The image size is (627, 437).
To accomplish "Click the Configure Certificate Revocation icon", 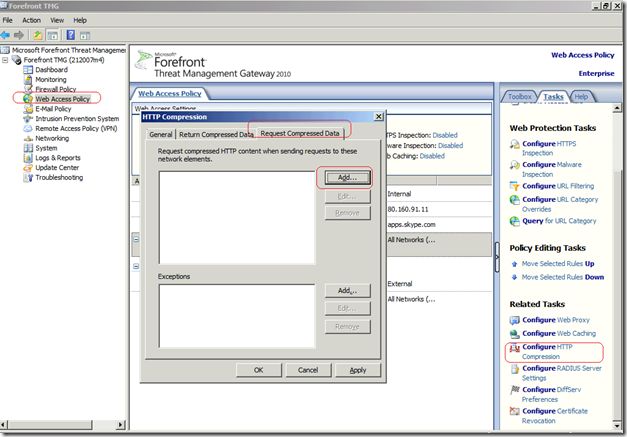I will tap(514, 411).
